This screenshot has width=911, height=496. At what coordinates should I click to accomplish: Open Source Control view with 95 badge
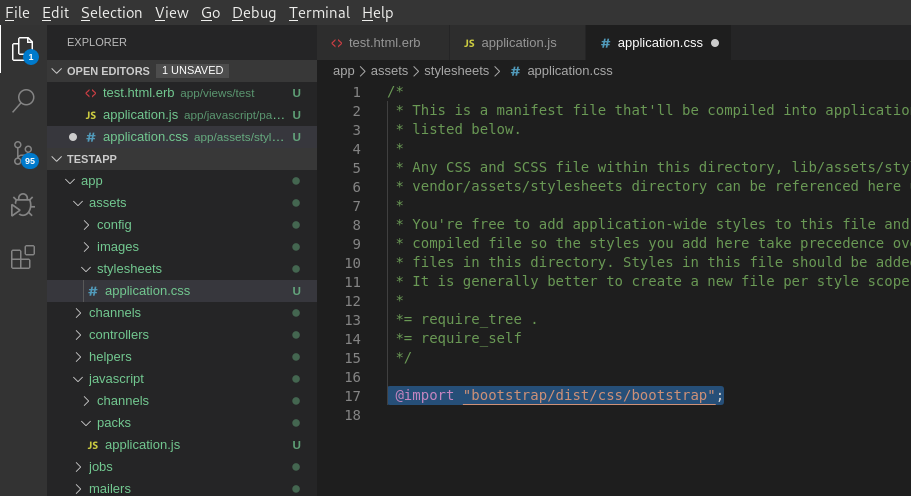click(x=22, y=152)
